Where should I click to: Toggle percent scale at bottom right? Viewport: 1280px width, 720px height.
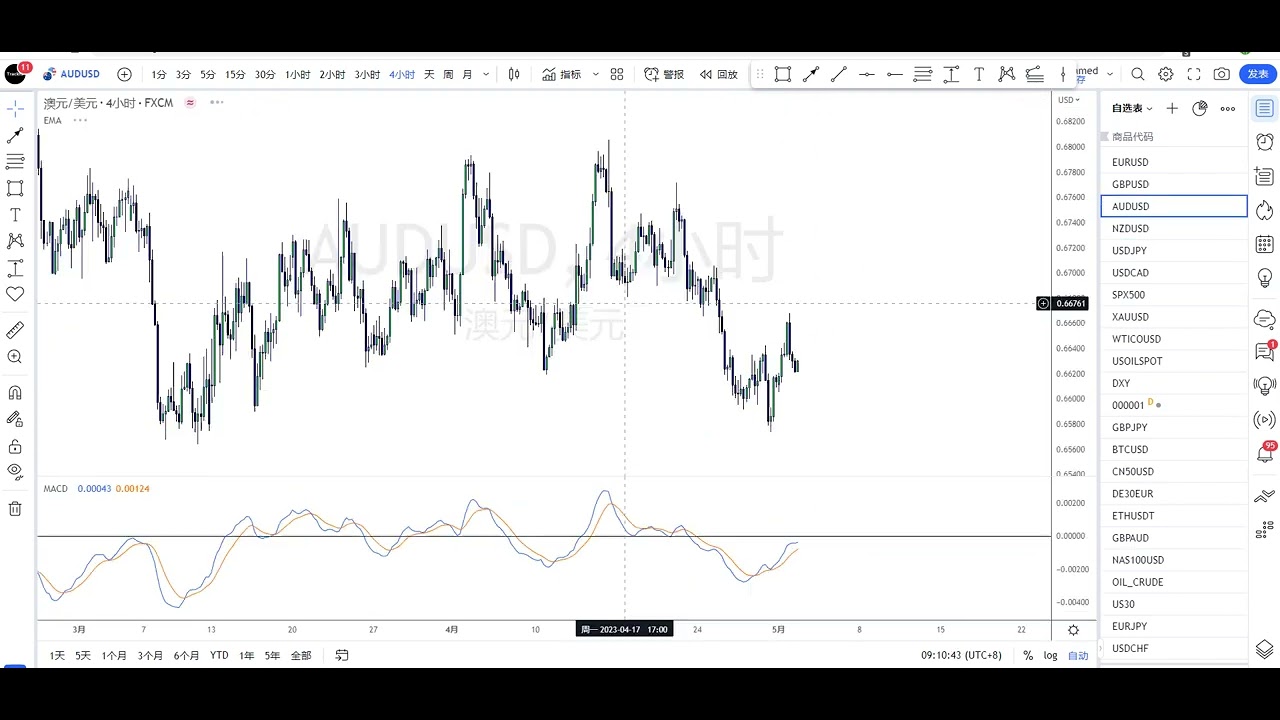(x=1028, y=656)
